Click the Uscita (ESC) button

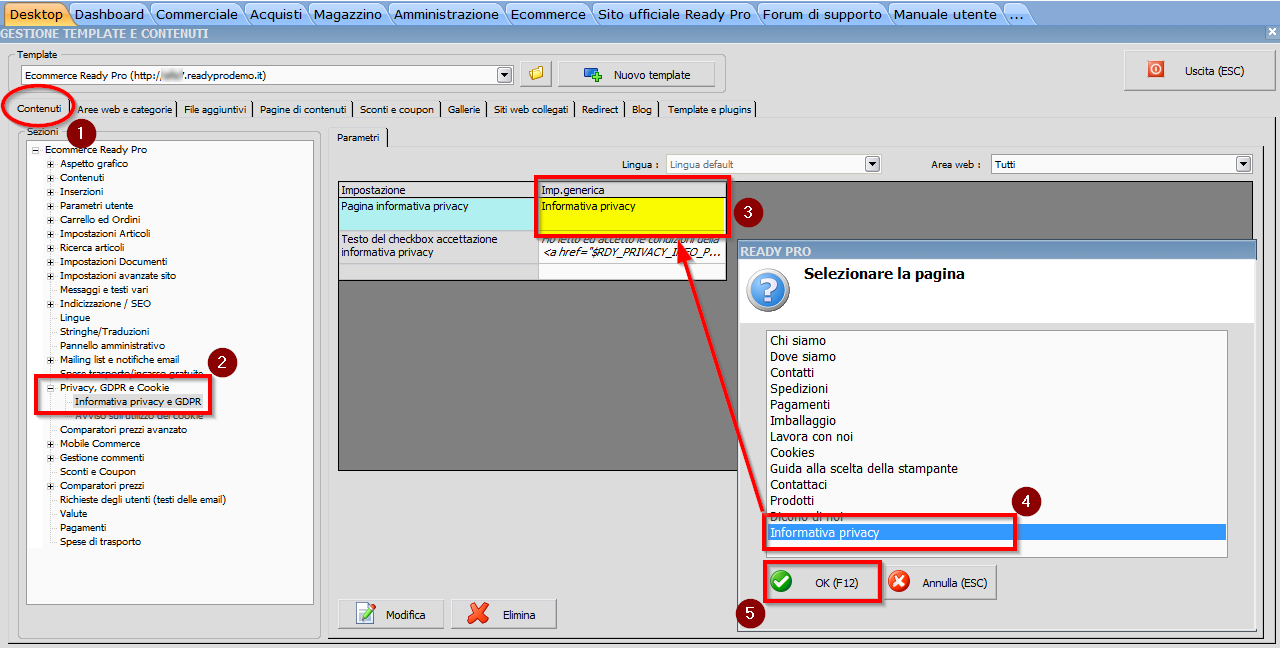[x=1198, y=71]
